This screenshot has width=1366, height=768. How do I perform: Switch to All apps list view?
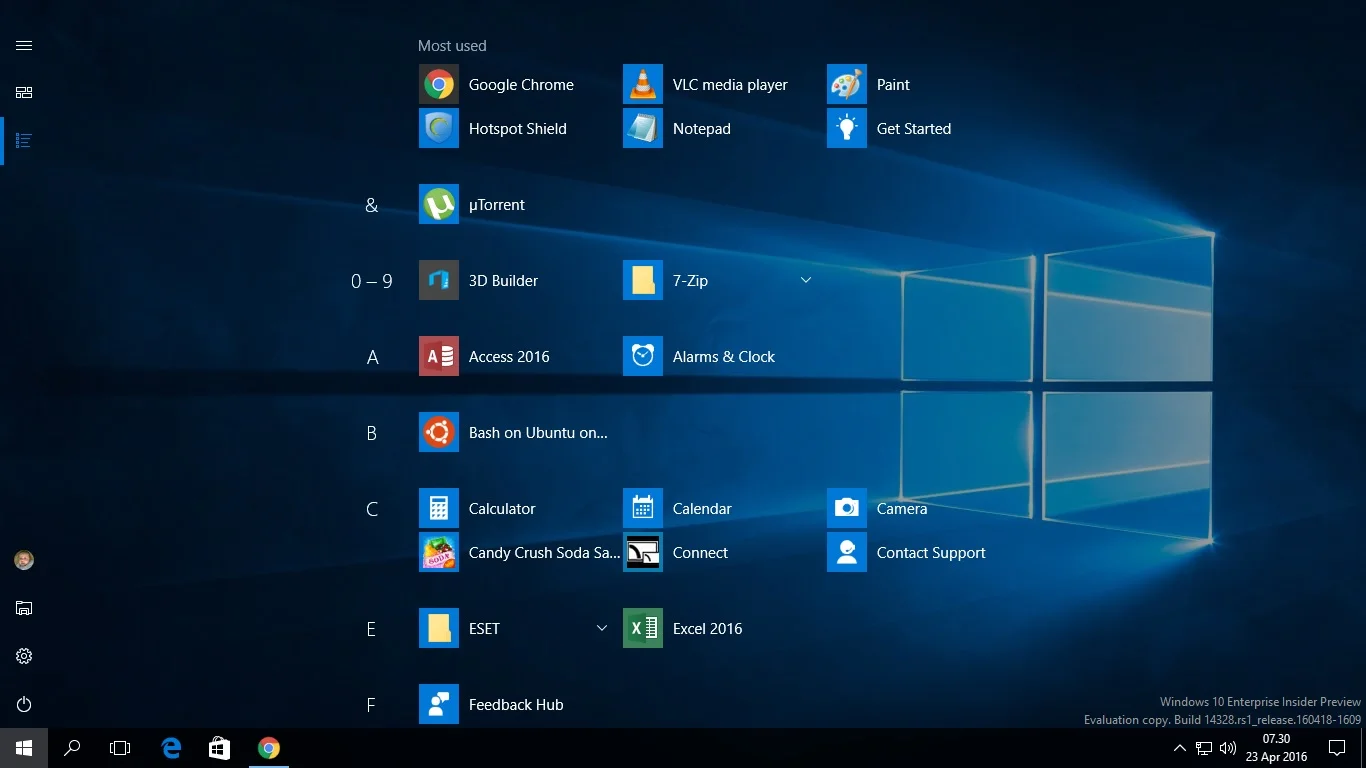24,141
